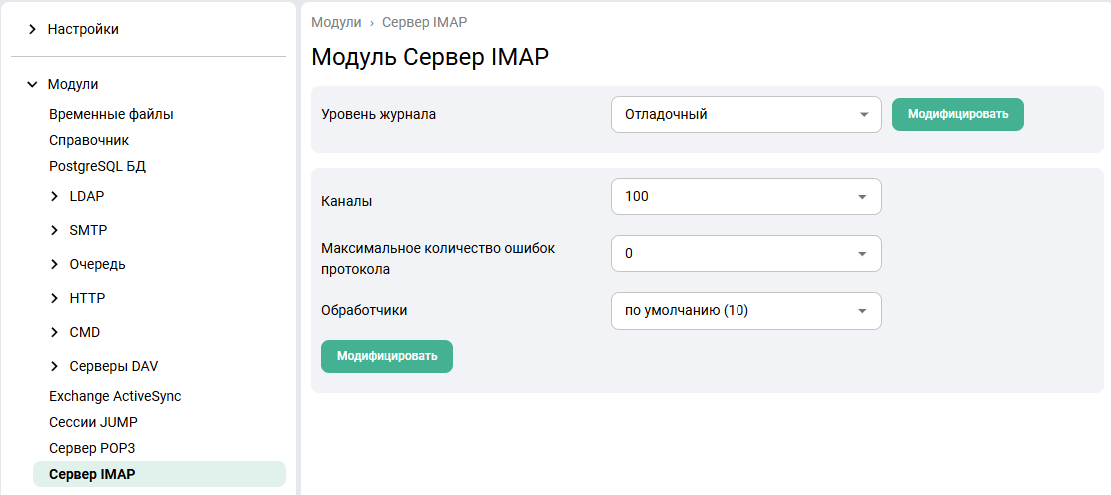Click Модифицировать button below Обработчики
This screenshot has width=1111, height=495.
[386, 356]
